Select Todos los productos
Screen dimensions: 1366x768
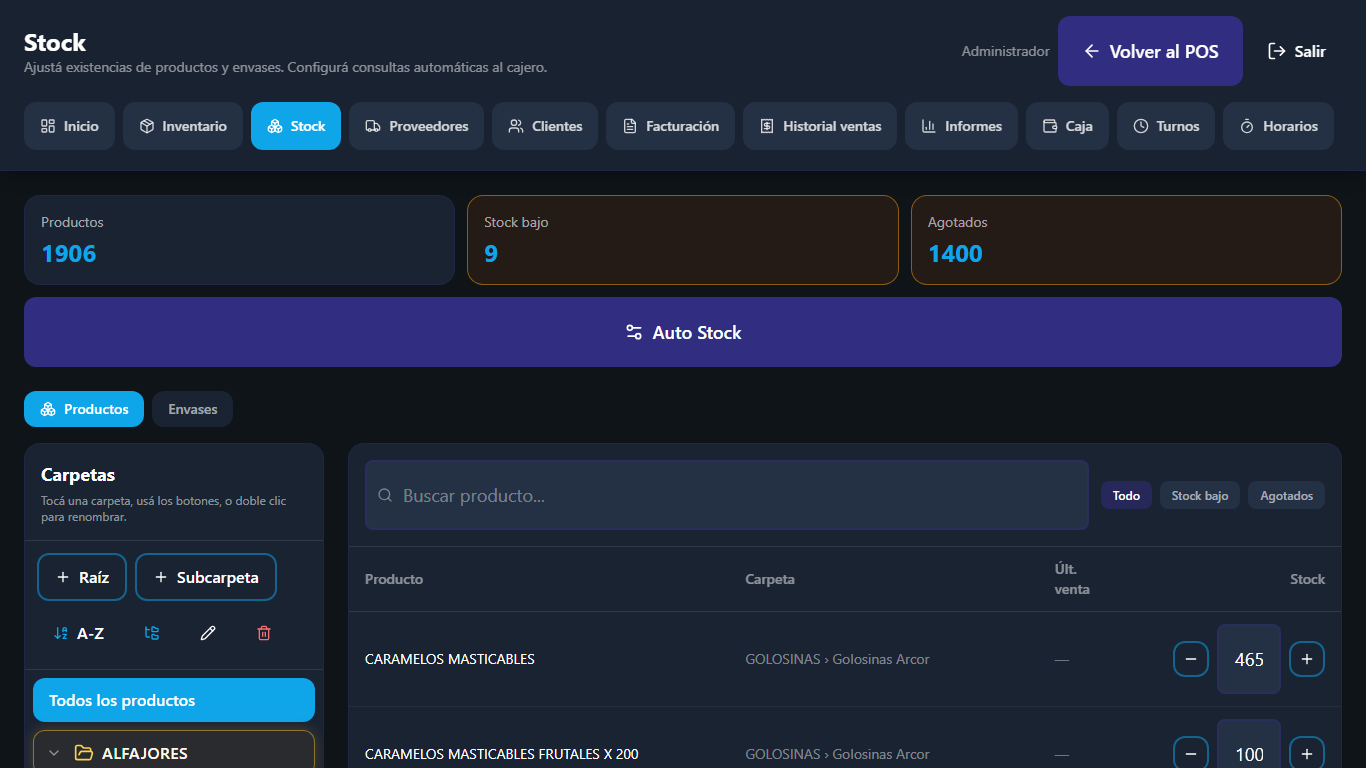(174, 700)
